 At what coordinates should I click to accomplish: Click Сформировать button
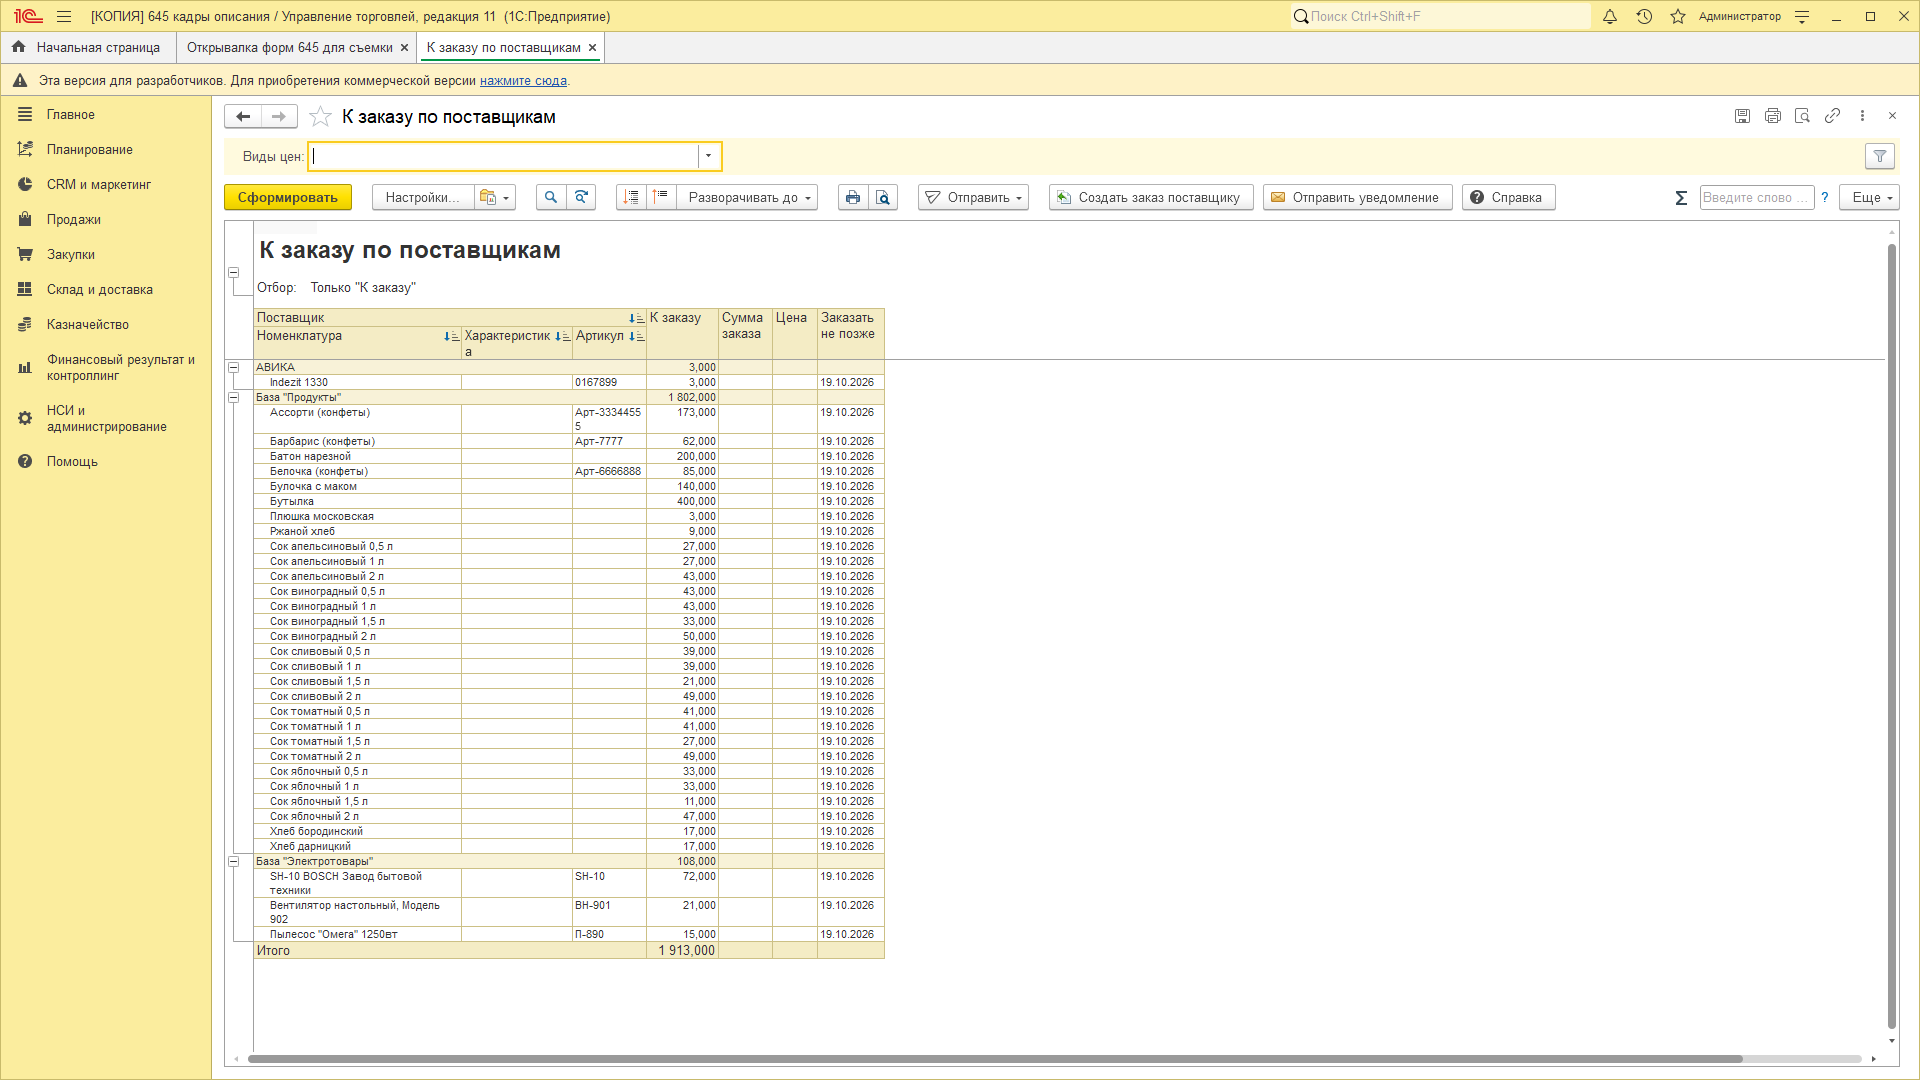point(288,198)
